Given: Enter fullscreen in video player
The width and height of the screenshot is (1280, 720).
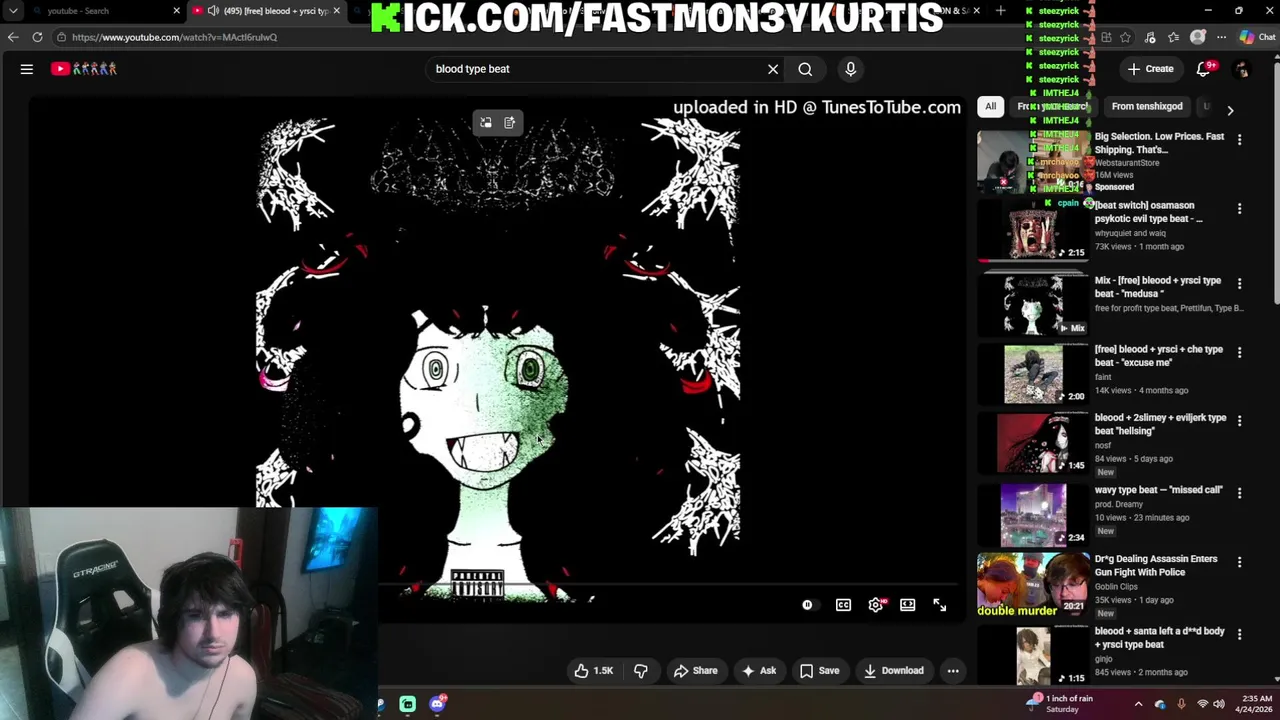Looking at the screenshot, I should click(x=939, y=605).
